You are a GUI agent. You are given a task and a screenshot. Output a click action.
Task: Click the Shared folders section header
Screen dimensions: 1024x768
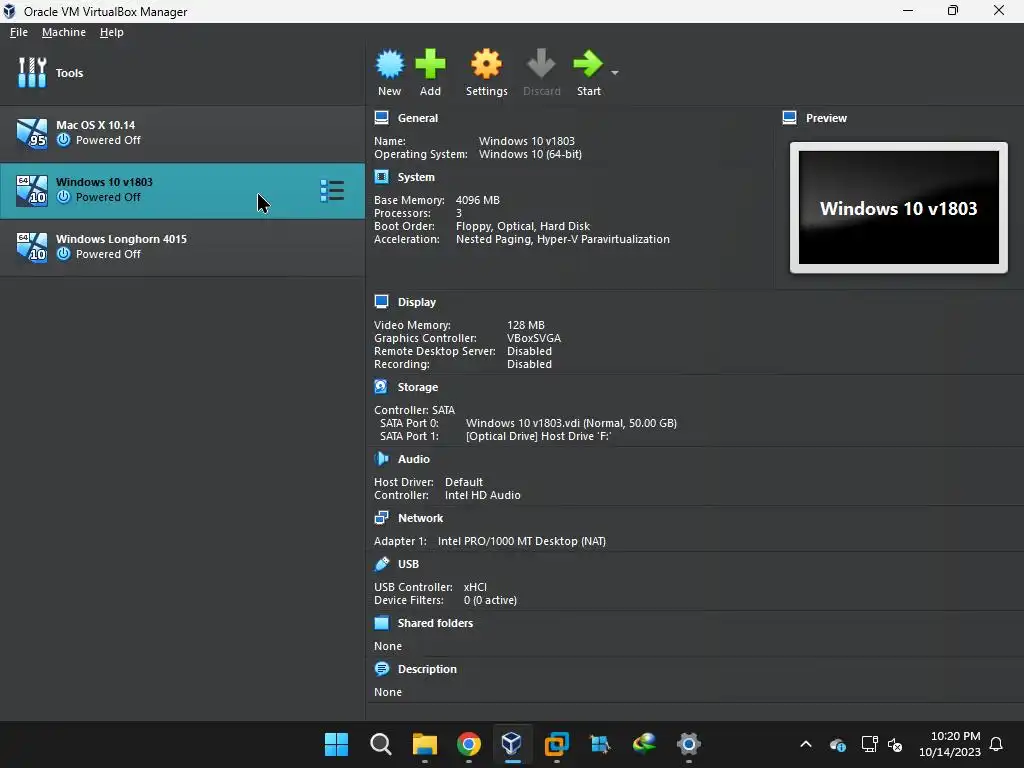(x=436, y=623)
